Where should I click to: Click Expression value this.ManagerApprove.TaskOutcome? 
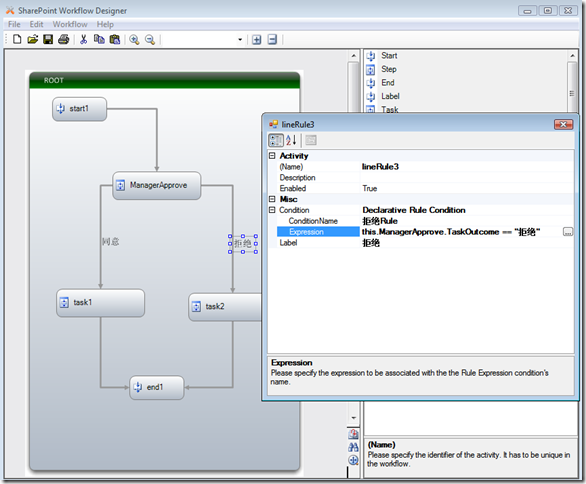(x=450, y=232)
